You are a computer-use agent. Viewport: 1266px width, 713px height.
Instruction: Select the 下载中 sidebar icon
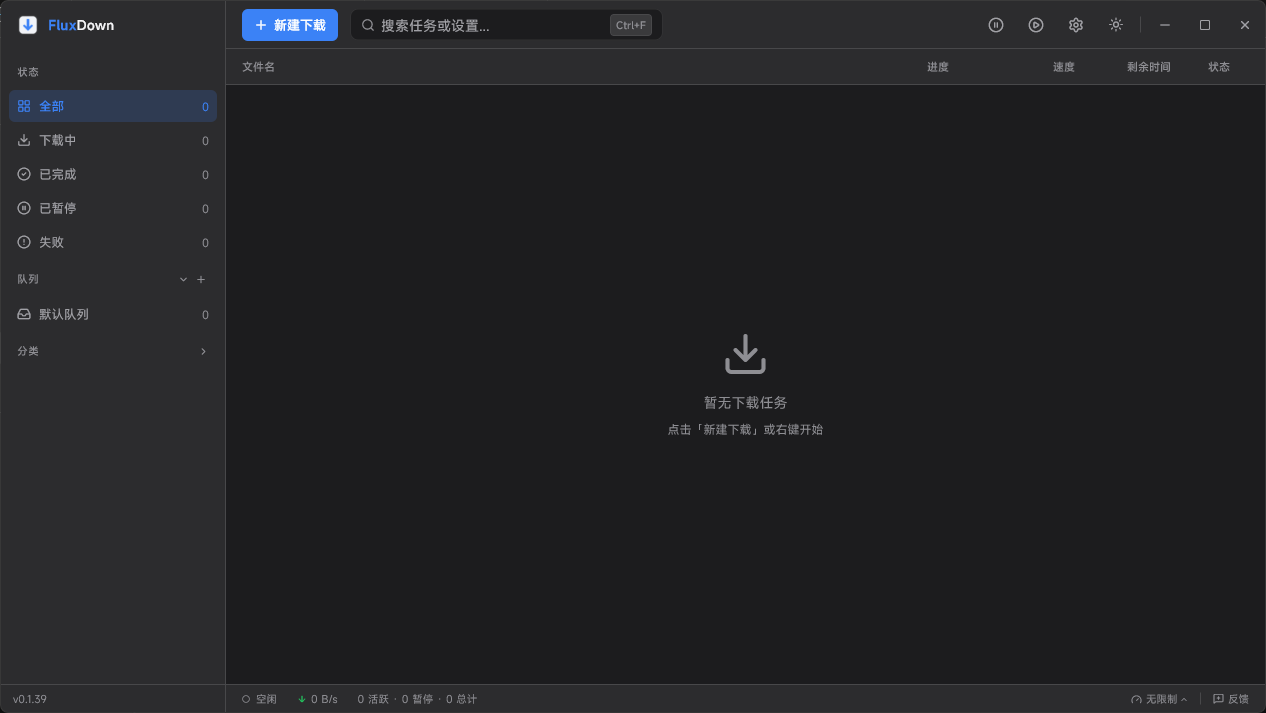(x=23, y=140)
